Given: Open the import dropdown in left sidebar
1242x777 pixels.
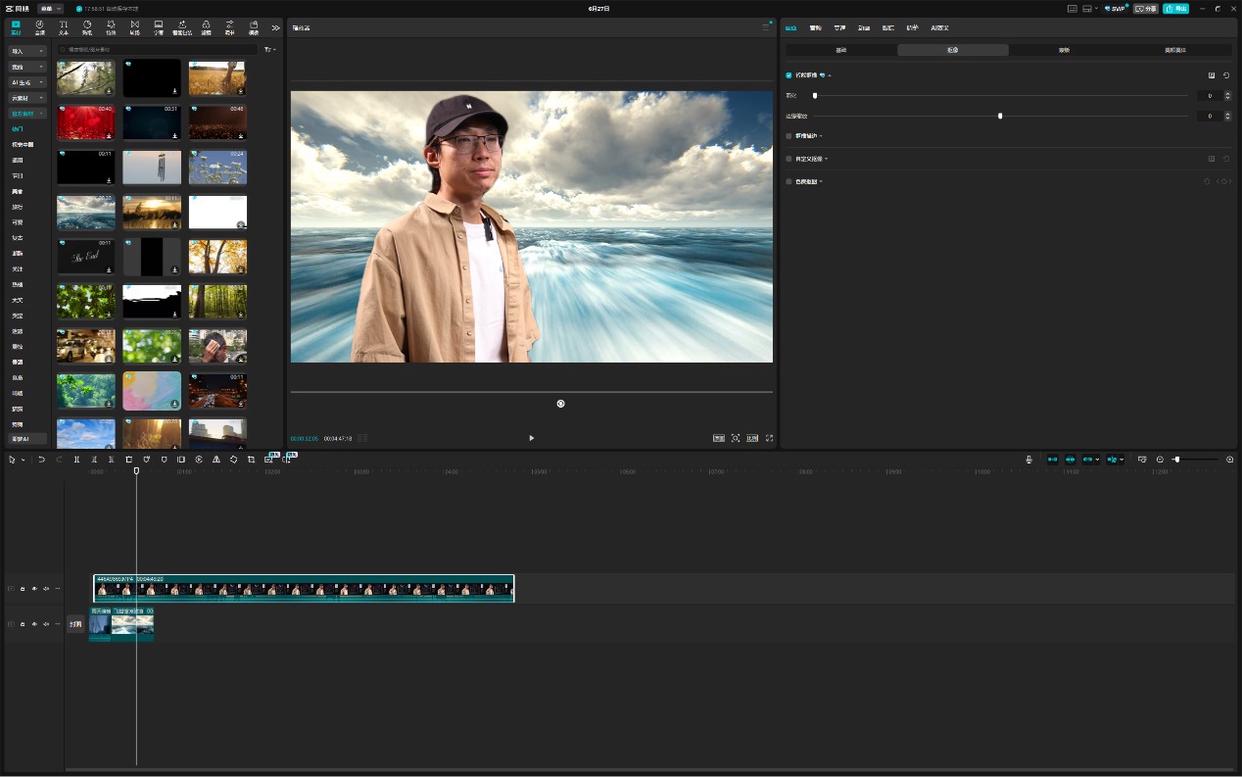Looking at the screenshot, I should pos(27,51).
